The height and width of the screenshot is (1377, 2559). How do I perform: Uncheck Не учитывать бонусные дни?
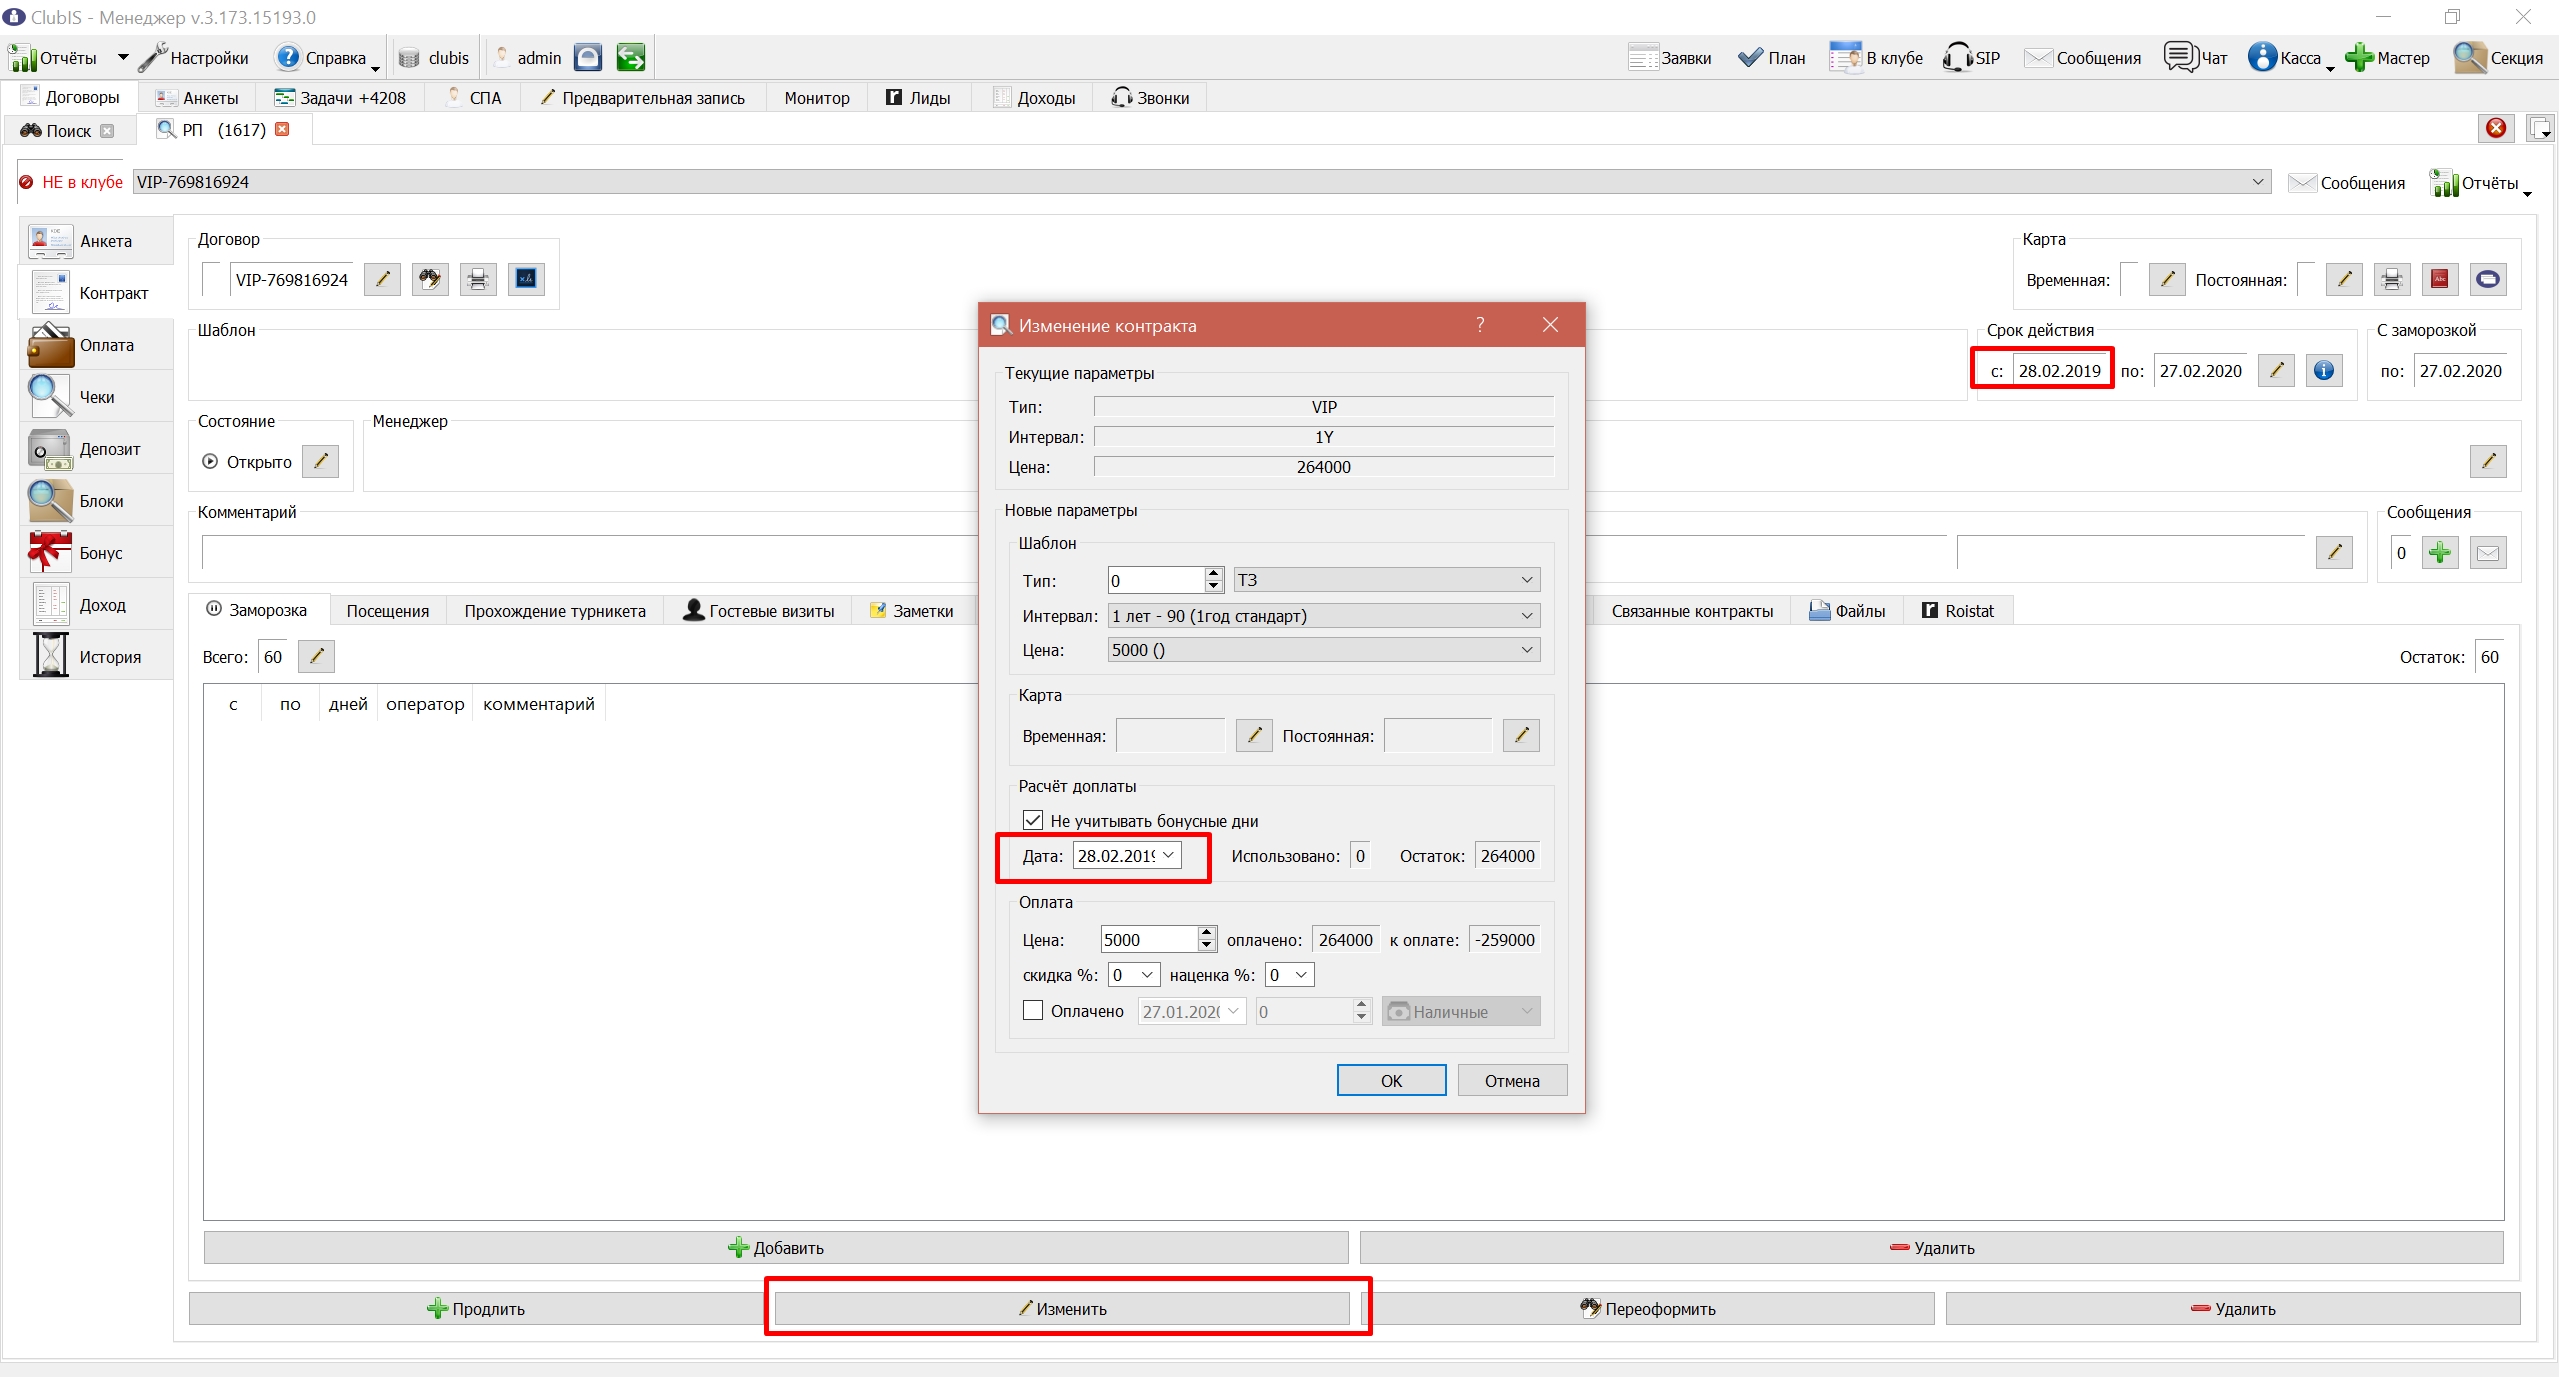point(1033,821)
